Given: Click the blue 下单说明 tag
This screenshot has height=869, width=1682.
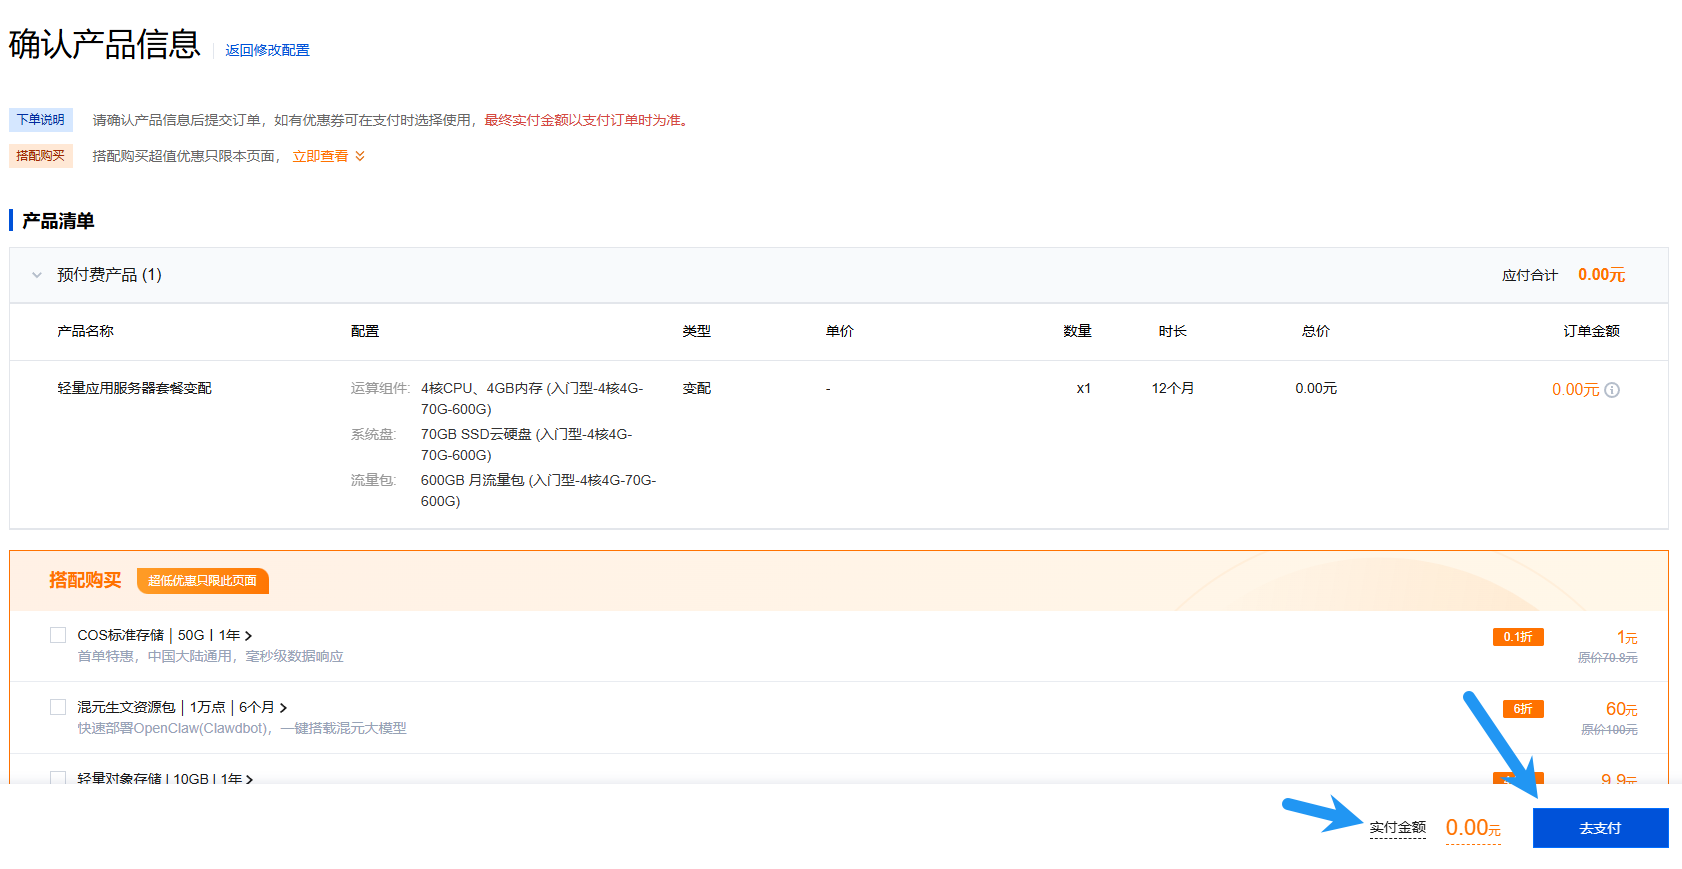Looking at the screenshot, I should pyautogui.click(x=41, y=120).
